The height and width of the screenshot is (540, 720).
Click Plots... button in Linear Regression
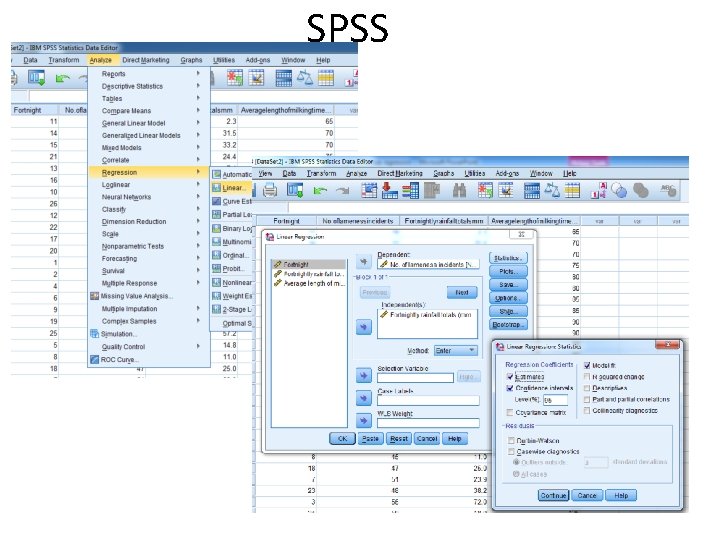coord(508,271)
